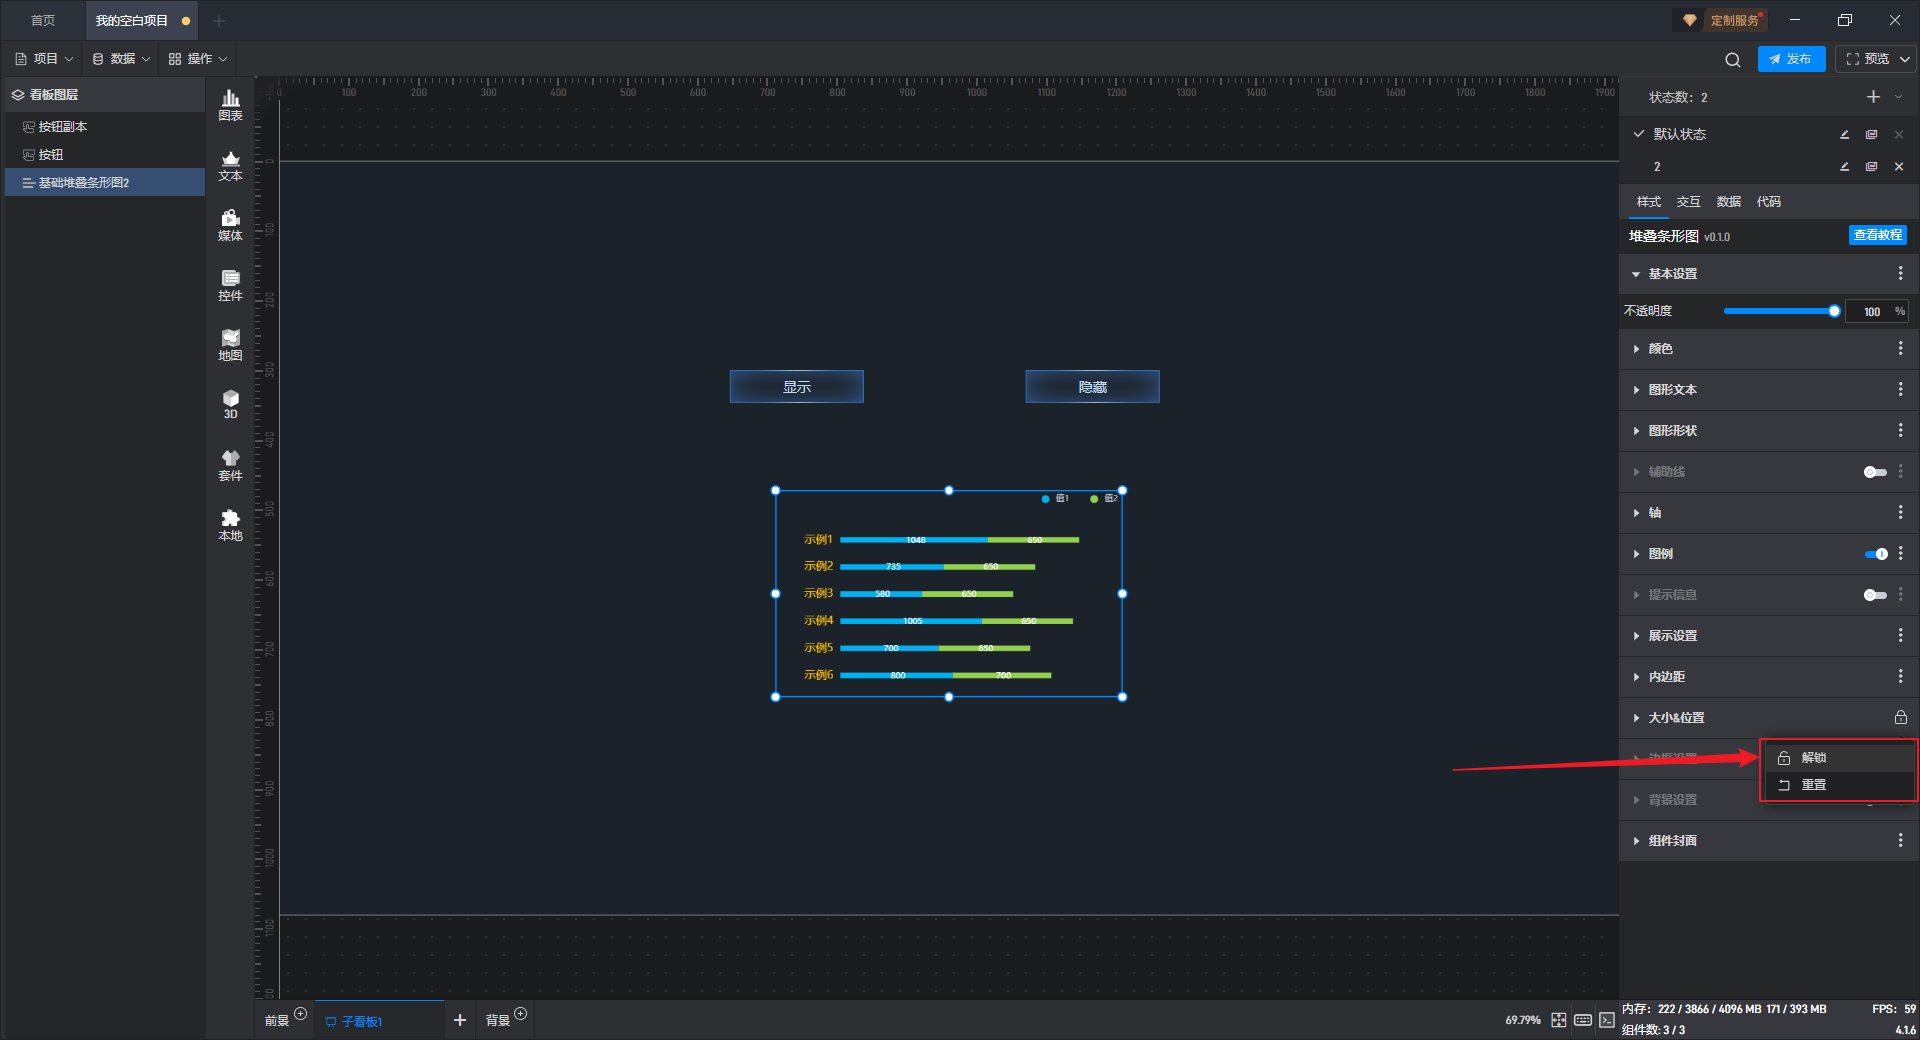Open the console terminal icon in status bar

click(1606, 1020)
